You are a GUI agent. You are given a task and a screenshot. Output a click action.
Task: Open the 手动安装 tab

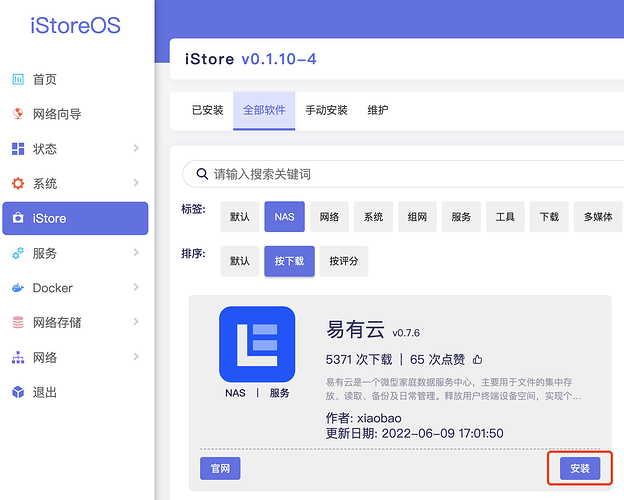point(326,110)
